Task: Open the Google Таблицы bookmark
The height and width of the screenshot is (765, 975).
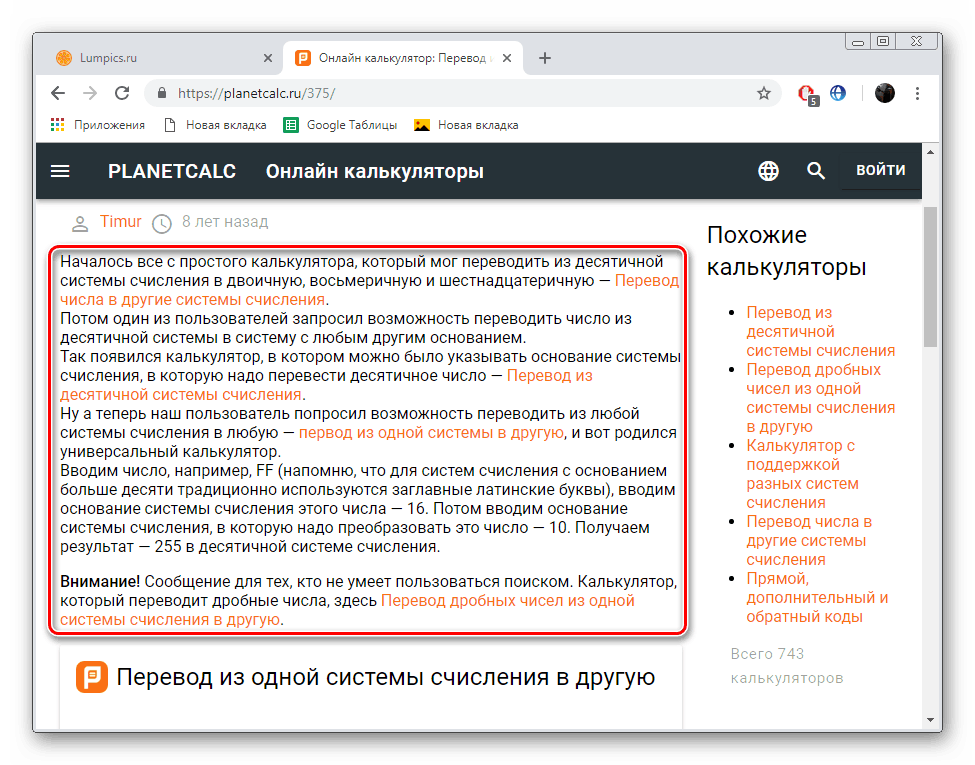Action: coord(340,125)
